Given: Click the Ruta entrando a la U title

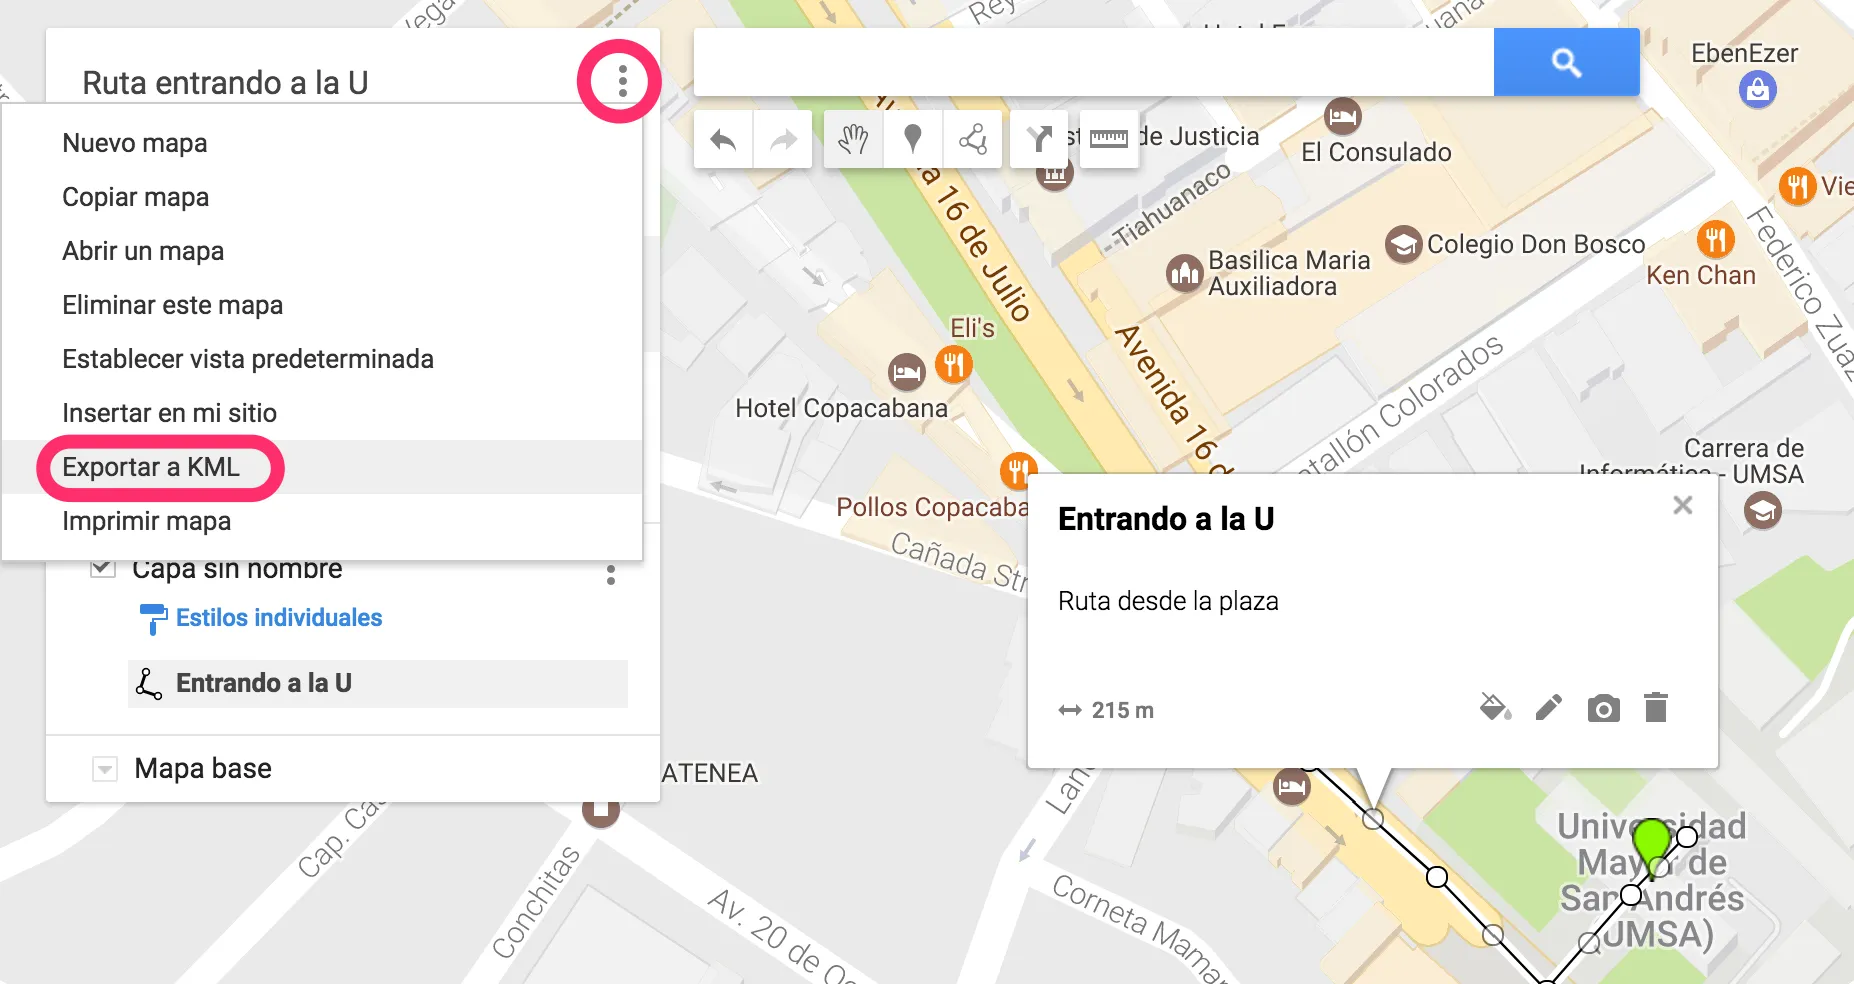Looking at the screenshot, I should point(225,83).
